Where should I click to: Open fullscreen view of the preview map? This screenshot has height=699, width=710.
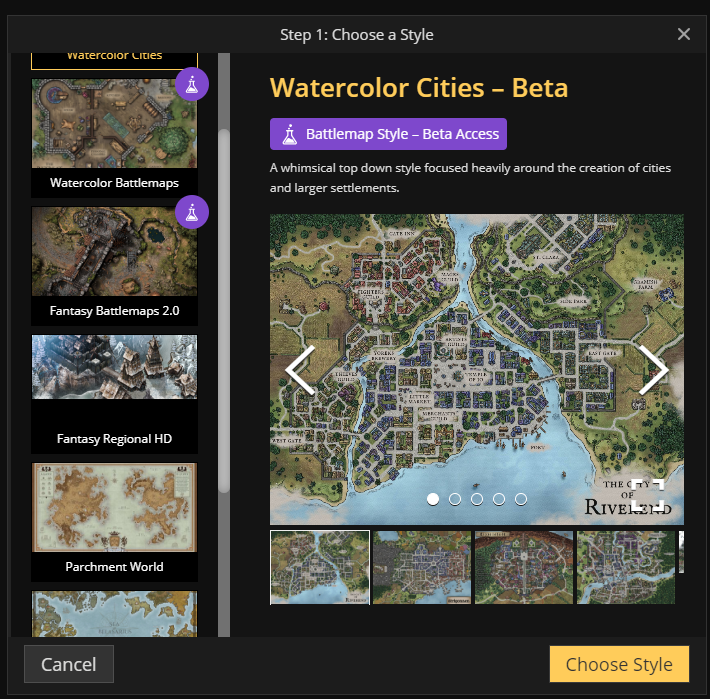(647, 495)
